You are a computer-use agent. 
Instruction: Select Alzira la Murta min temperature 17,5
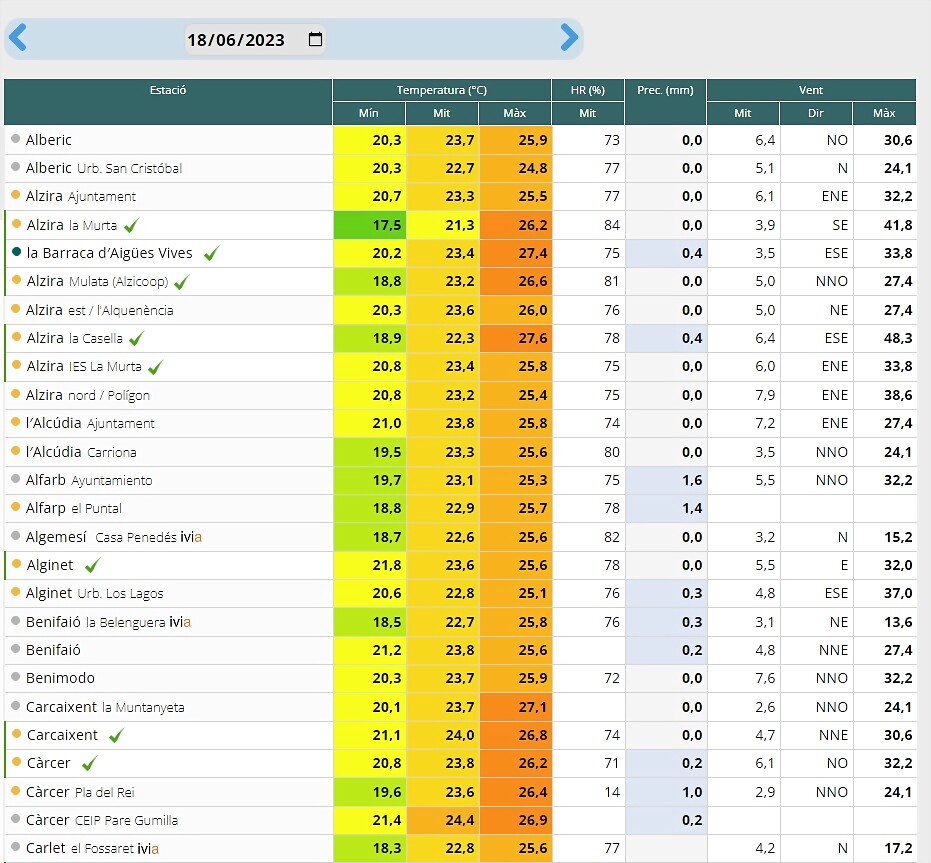[x=370, y=225]
